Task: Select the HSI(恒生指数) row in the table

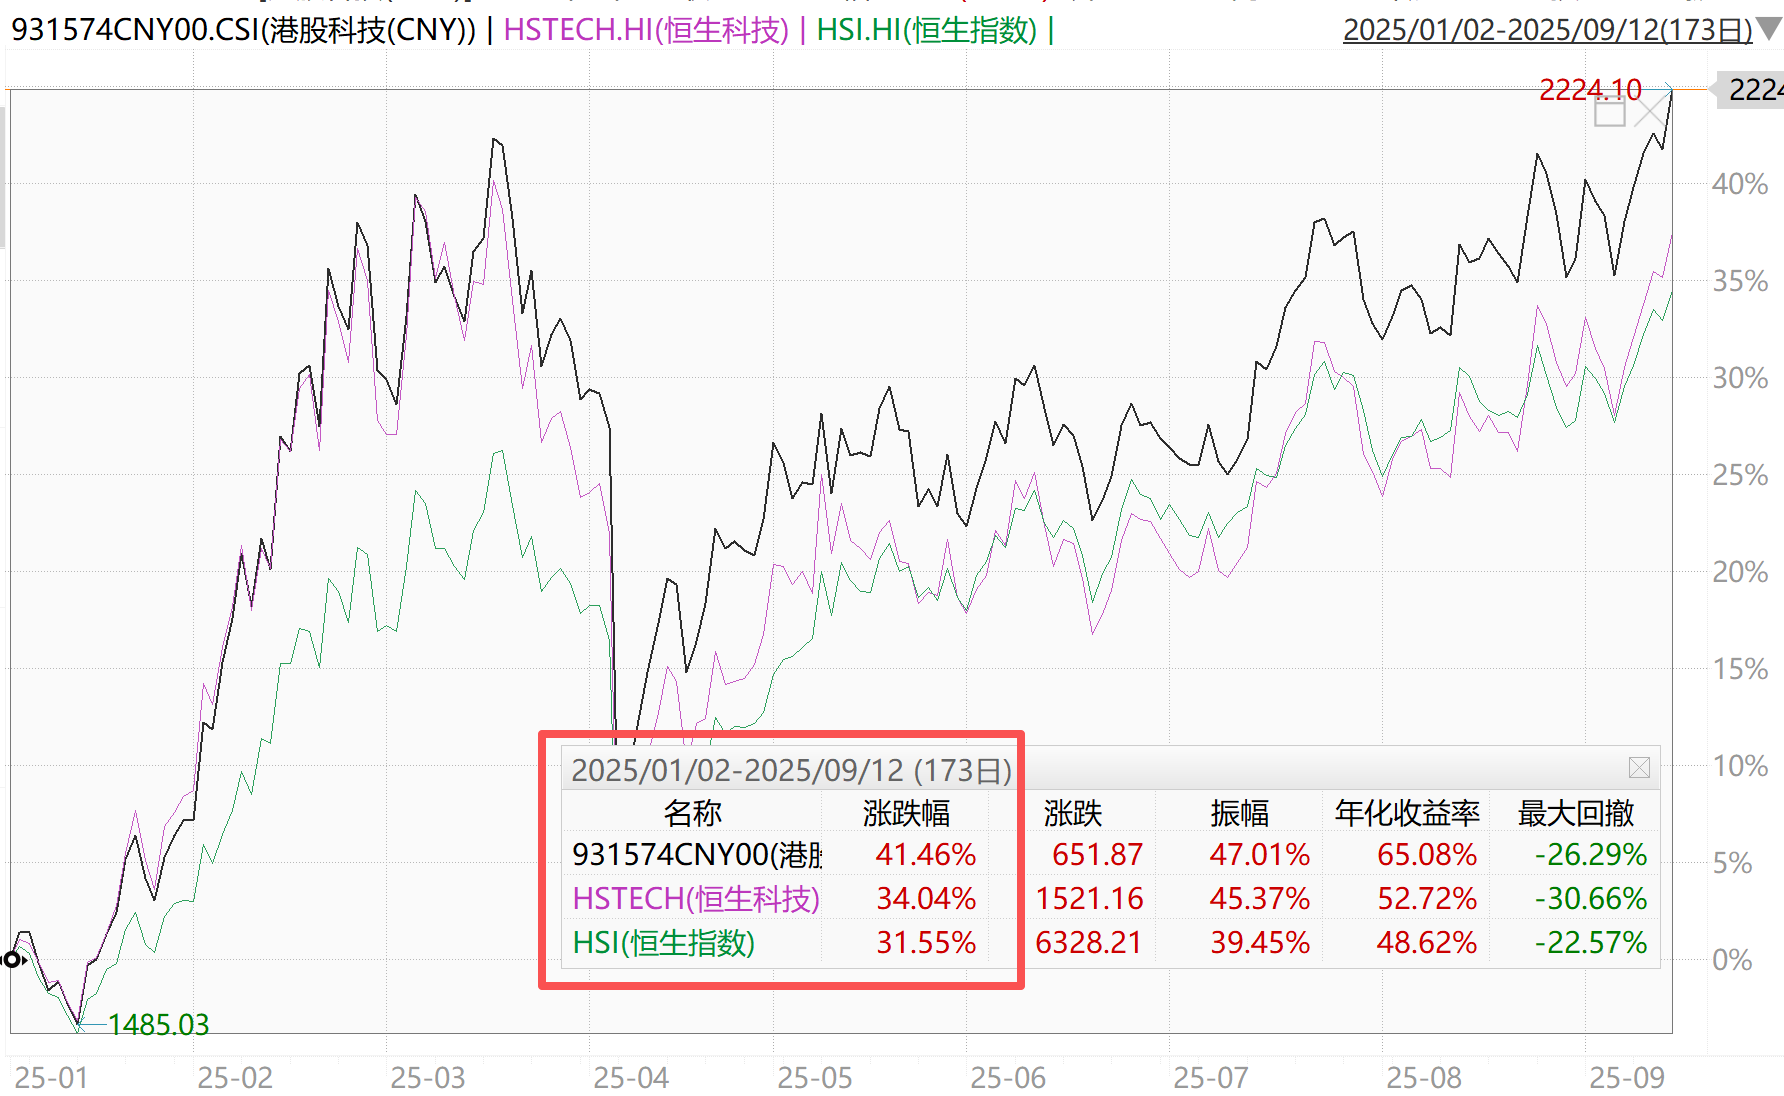Action: tap(663, 943)
